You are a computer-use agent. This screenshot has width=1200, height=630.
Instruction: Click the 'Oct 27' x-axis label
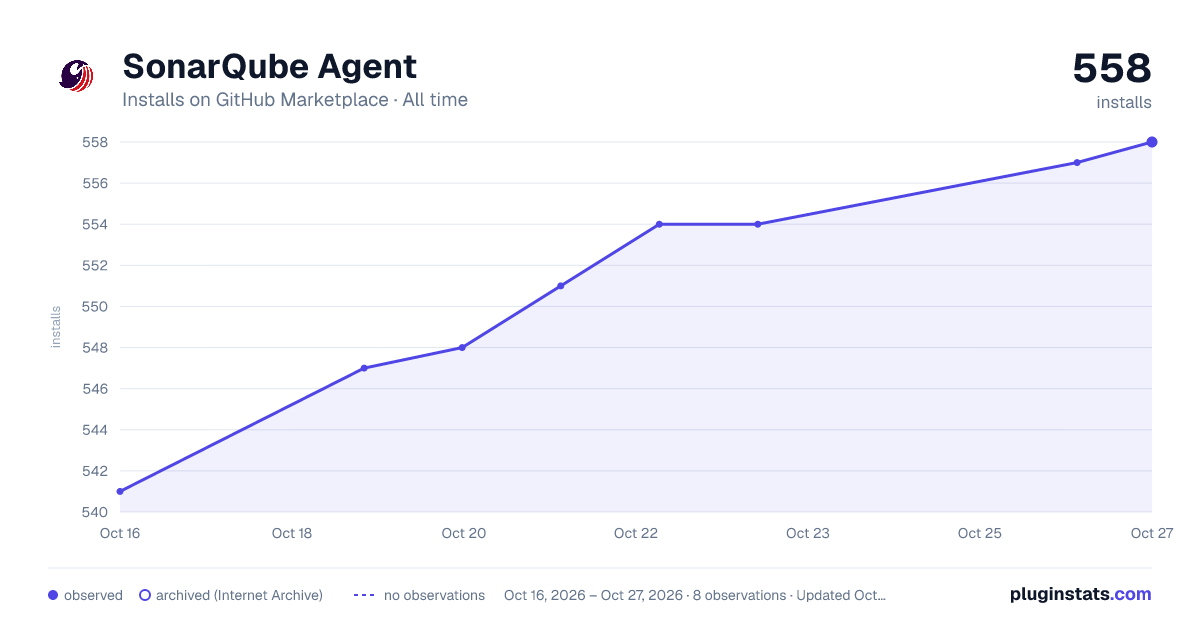[1151, 533]
